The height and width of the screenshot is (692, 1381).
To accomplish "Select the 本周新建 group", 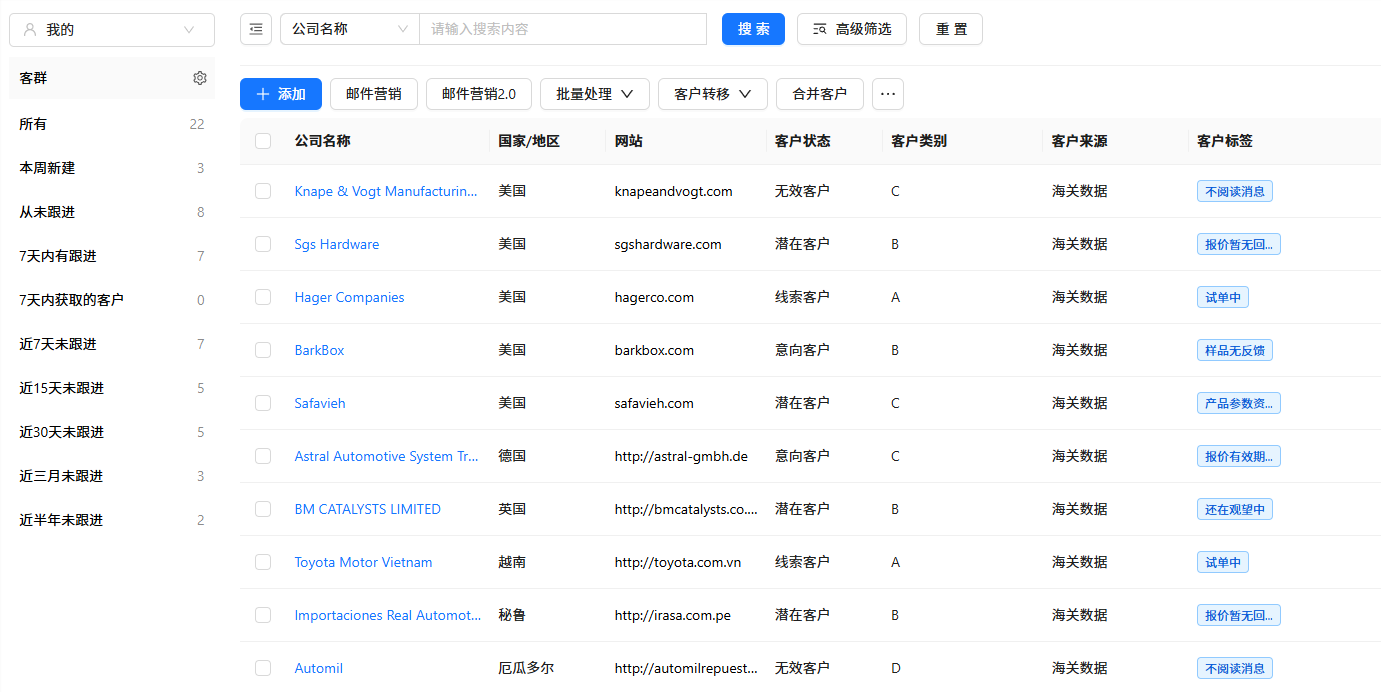I will (112, 168).
